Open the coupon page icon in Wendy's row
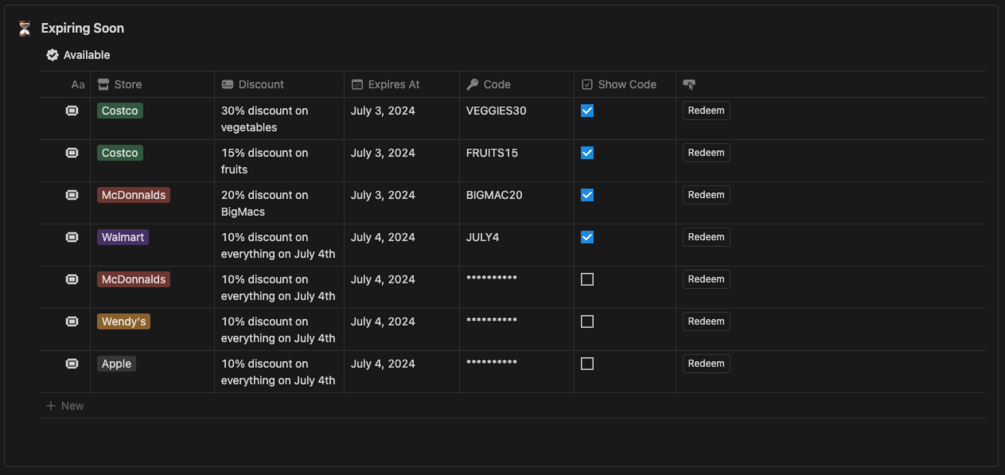This screenshot has height=475, width=1005. point(72,322)
